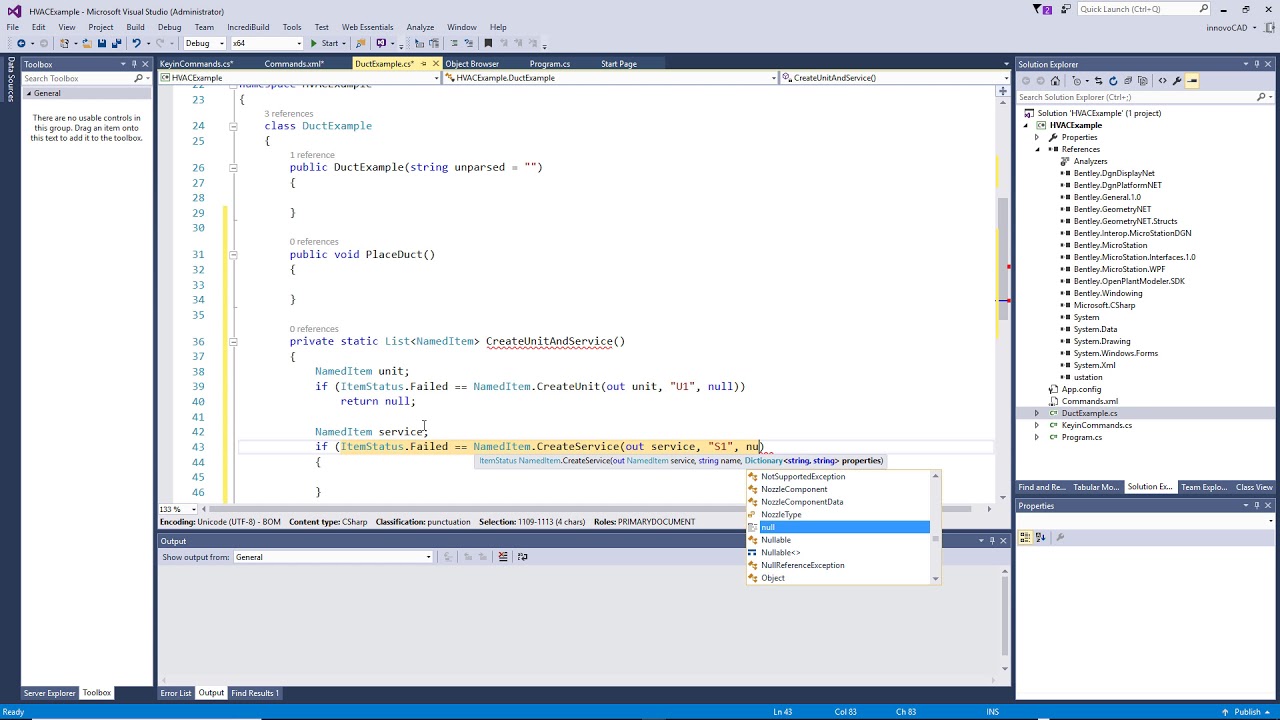Toggle auto-hide pin on Output panel
1280x720 pixels.
991,541
